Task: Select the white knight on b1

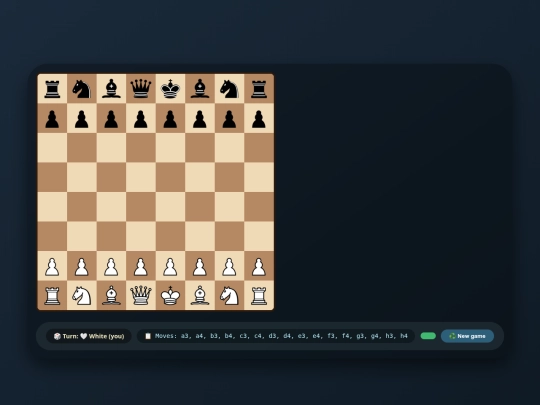Action: 82,295
